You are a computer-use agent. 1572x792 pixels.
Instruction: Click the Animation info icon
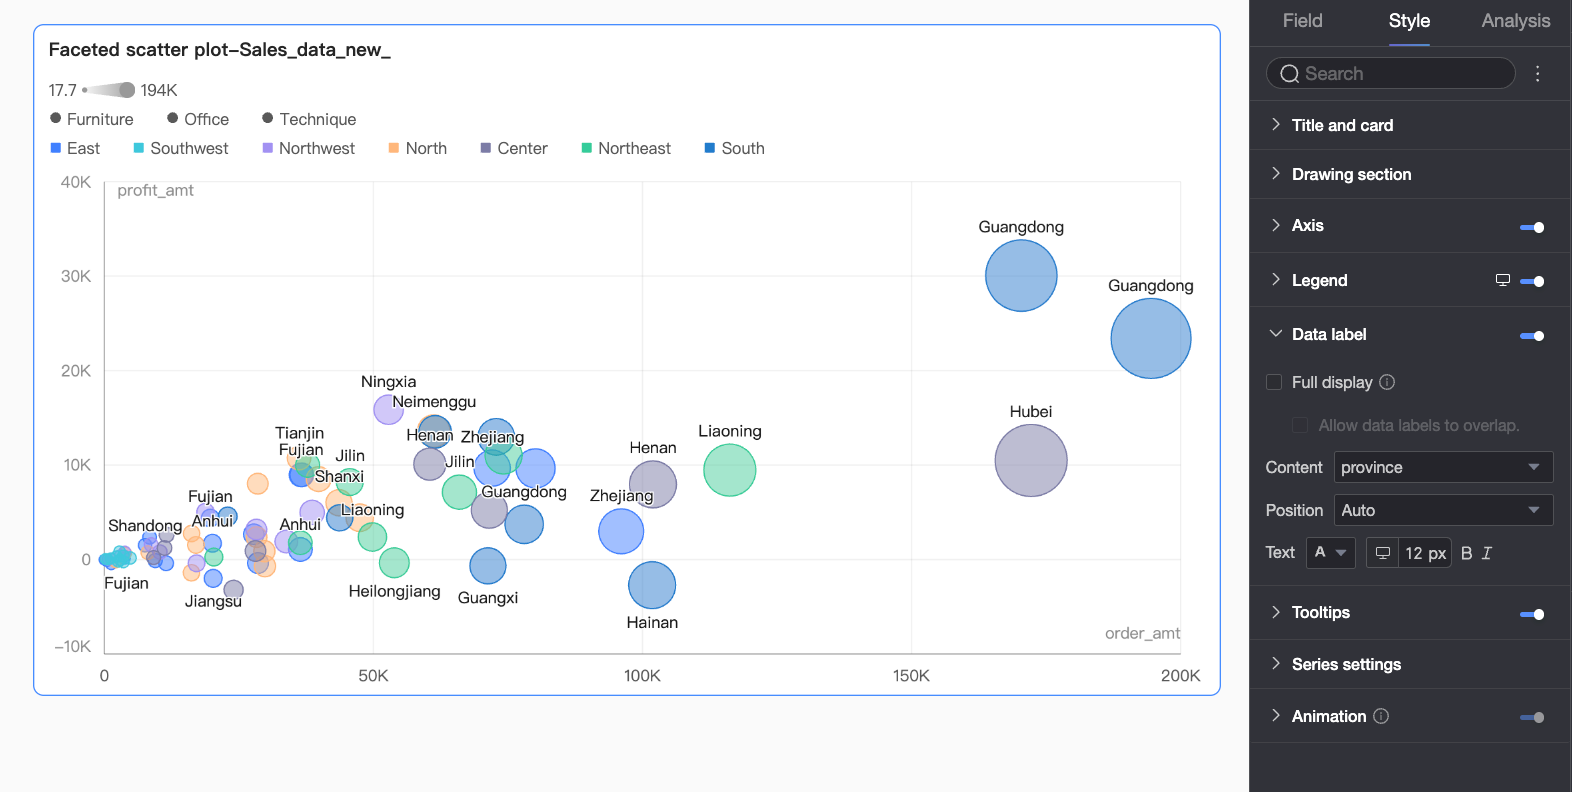(x=1381, y=716)
